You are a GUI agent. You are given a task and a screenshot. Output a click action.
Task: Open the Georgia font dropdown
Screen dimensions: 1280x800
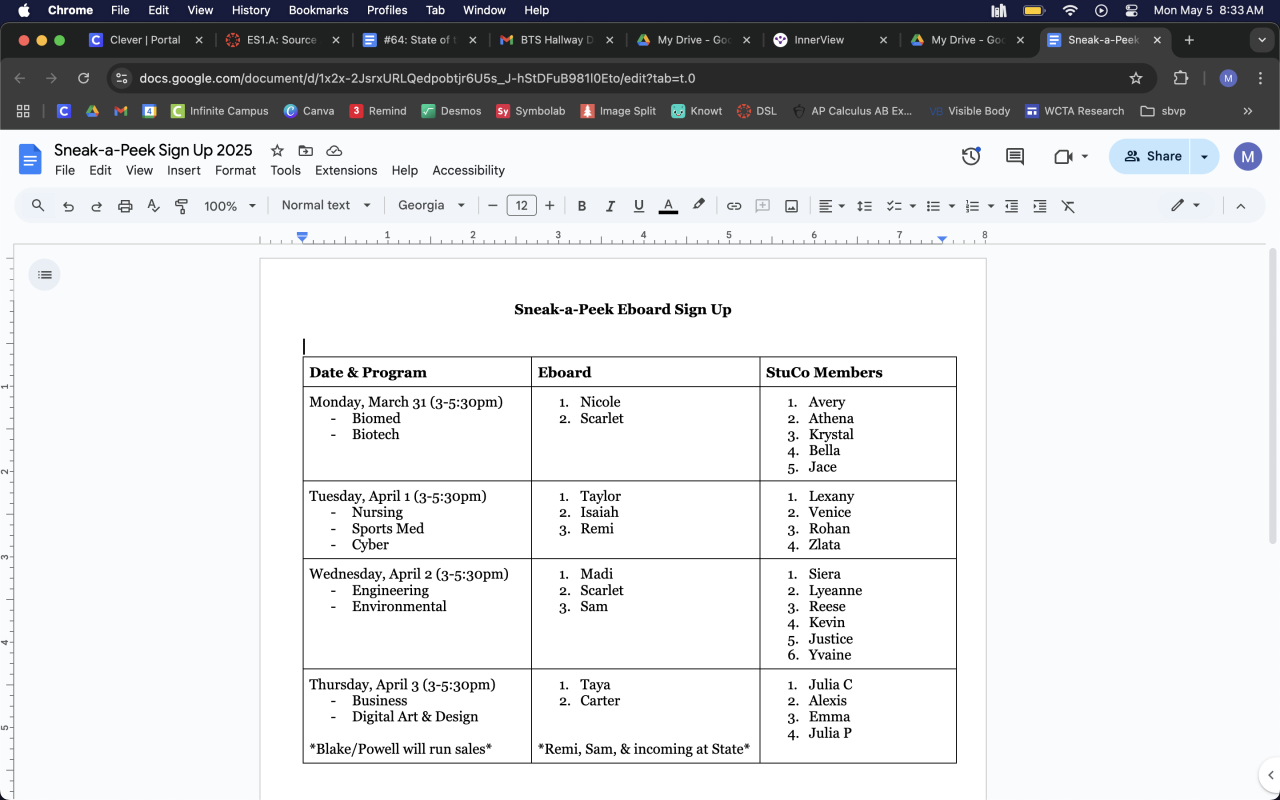click(431, 205)
